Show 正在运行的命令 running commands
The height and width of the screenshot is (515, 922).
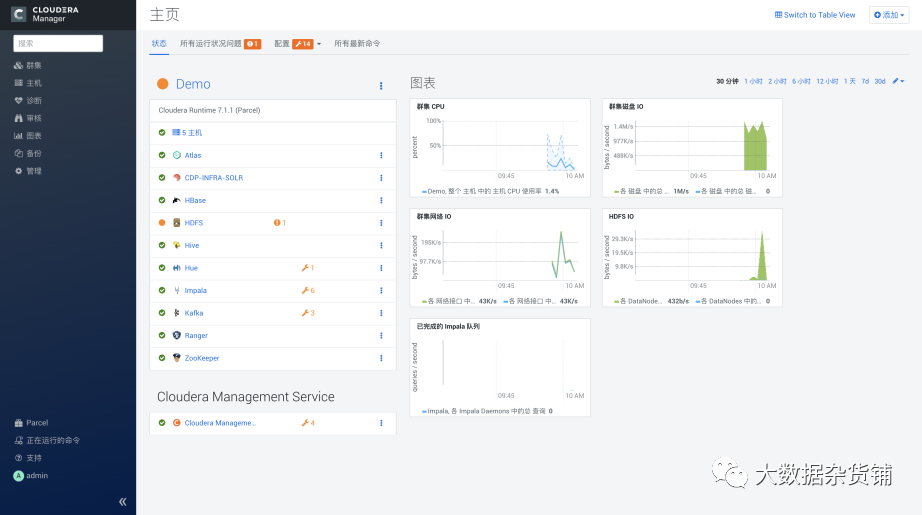pos(47,440)
